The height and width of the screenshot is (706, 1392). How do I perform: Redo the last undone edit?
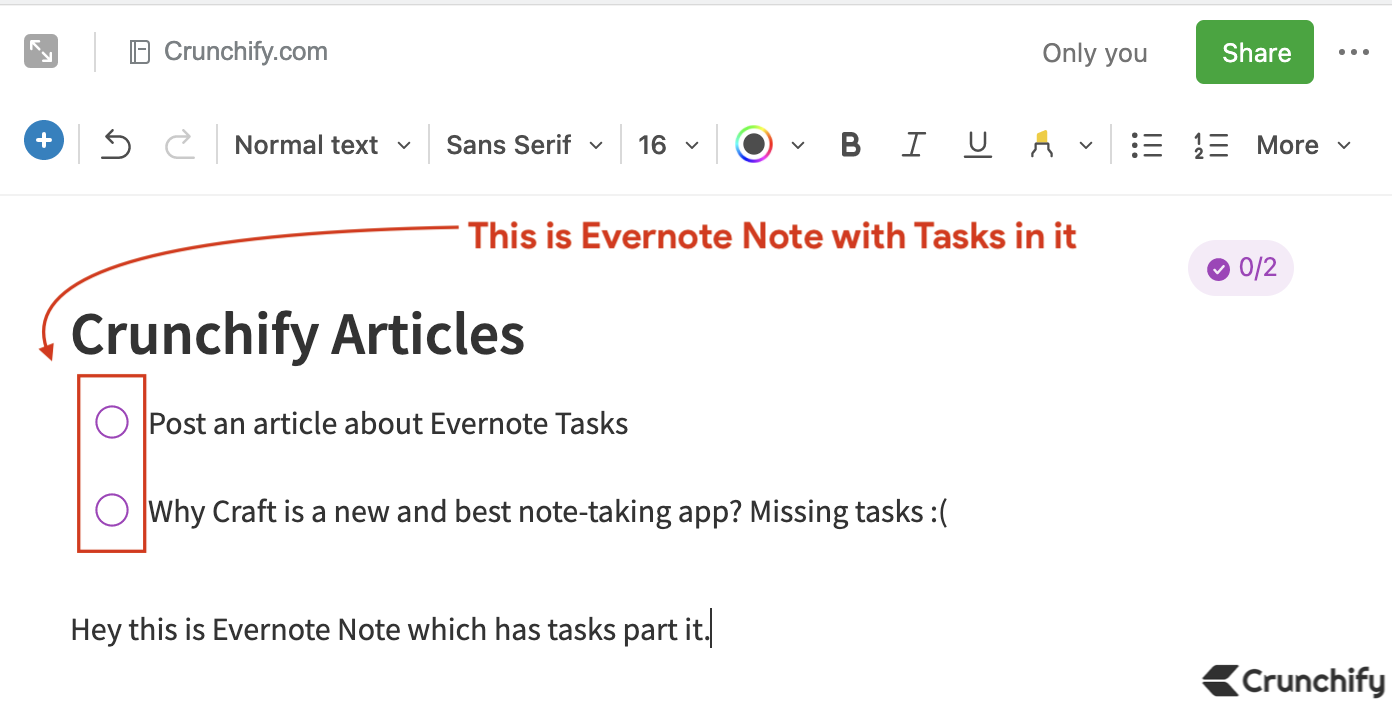pos(179,145)
